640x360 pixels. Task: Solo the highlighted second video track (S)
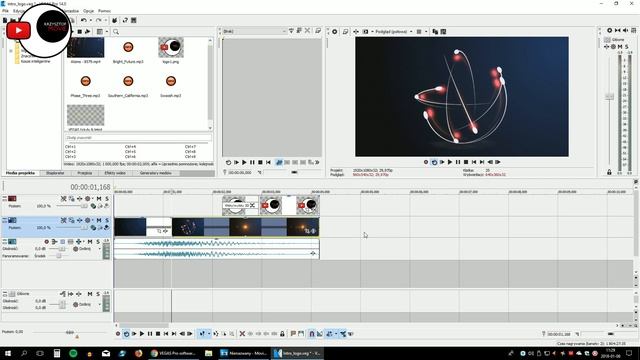(107, 220)
